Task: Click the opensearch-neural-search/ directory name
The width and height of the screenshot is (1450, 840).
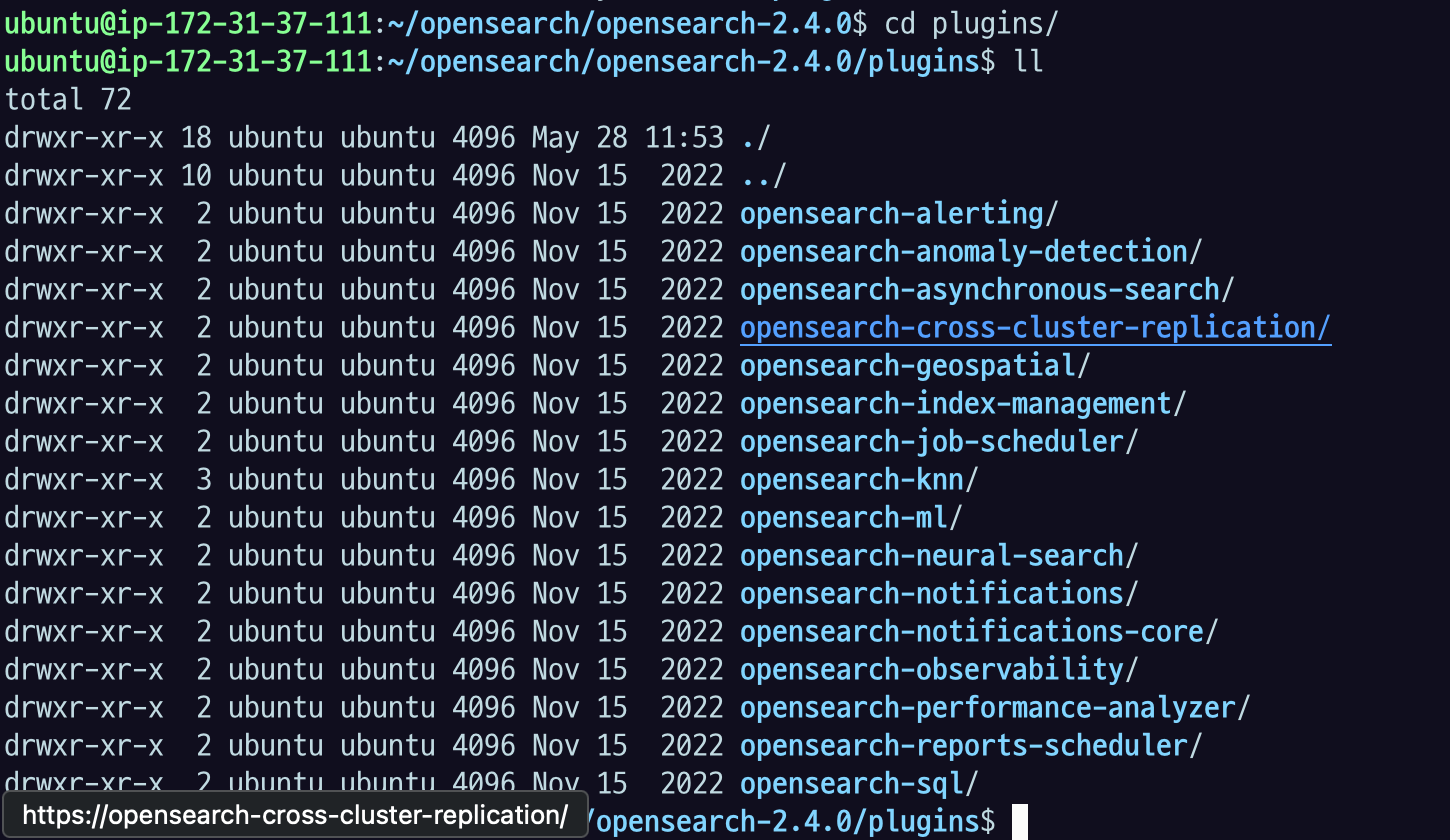Action: tap(939, 556)
